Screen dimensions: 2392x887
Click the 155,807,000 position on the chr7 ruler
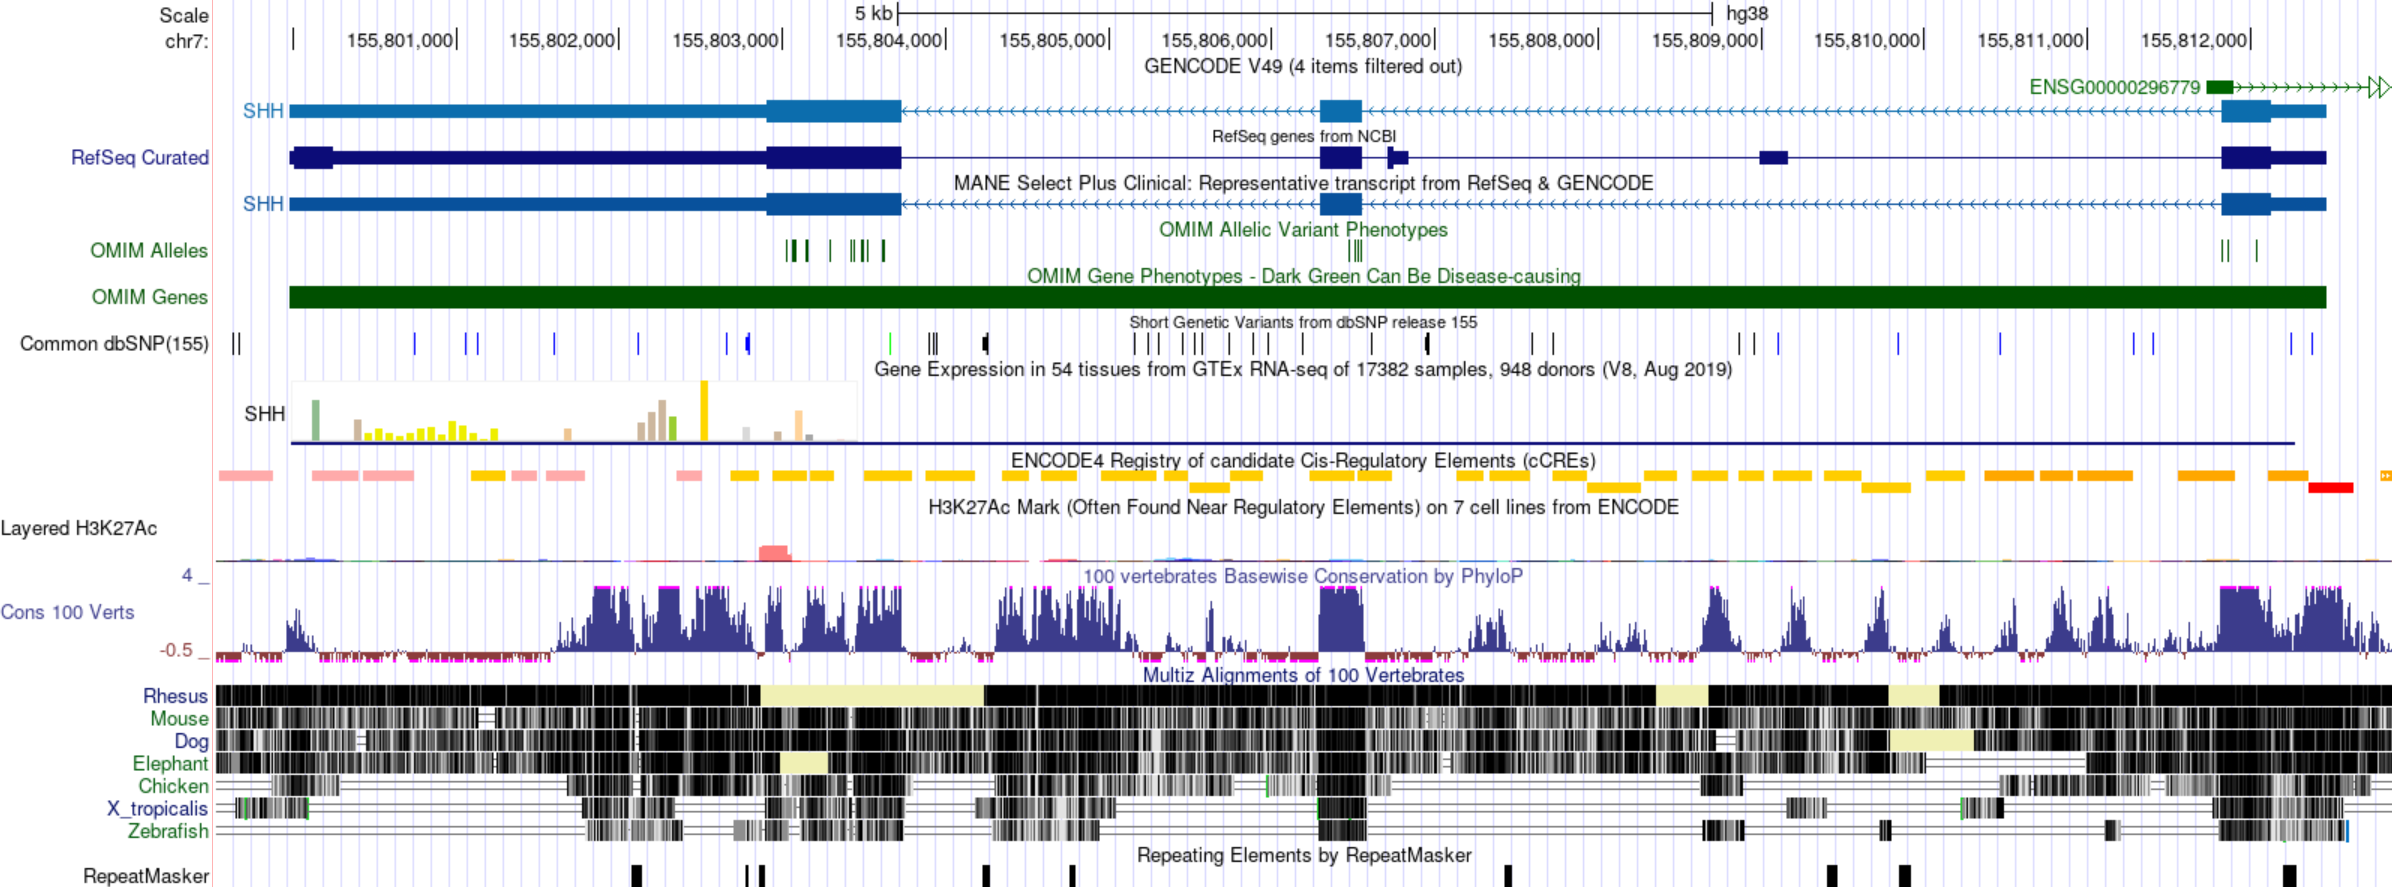click(x=1377, y=41)
